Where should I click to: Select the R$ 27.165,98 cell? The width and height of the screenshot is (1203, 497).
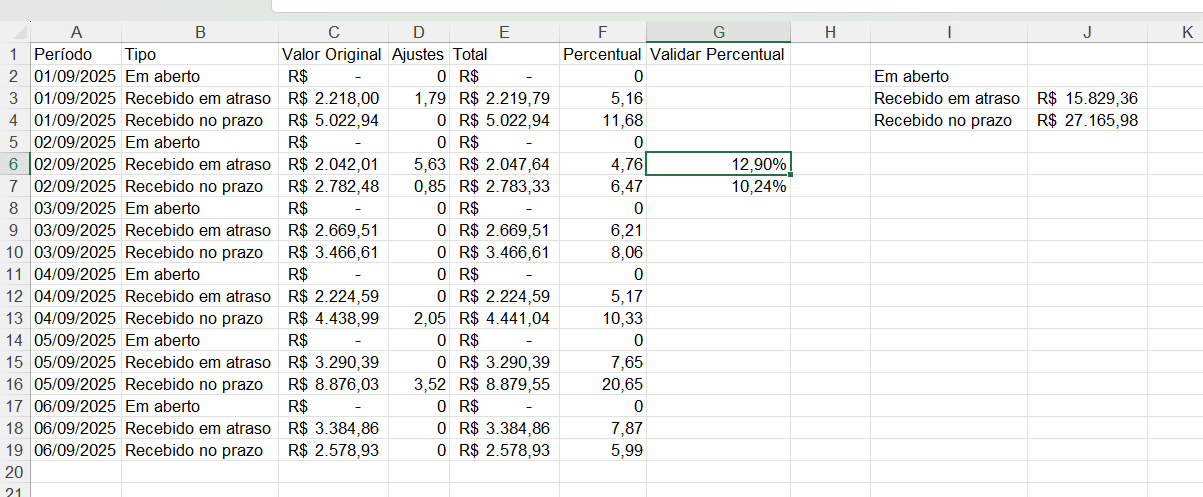coord(1087,120)
